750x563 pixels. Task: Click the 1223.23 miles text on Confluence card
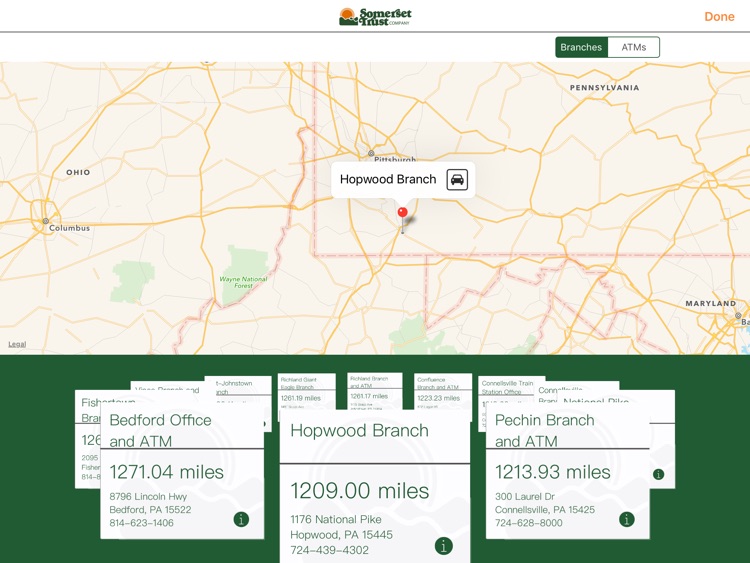[x=438, y=398]
